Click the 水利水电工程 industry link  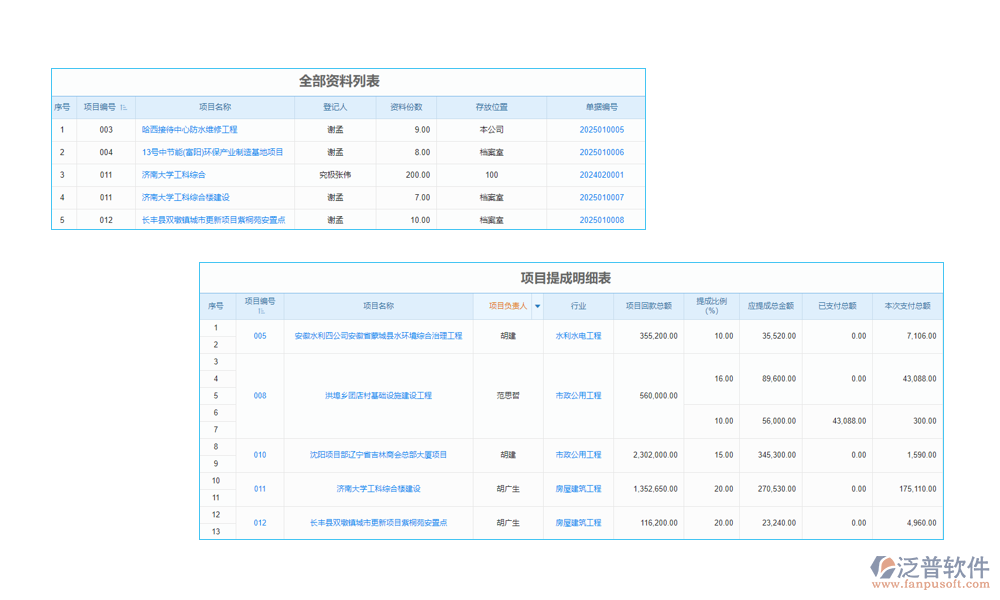[579, 336]
